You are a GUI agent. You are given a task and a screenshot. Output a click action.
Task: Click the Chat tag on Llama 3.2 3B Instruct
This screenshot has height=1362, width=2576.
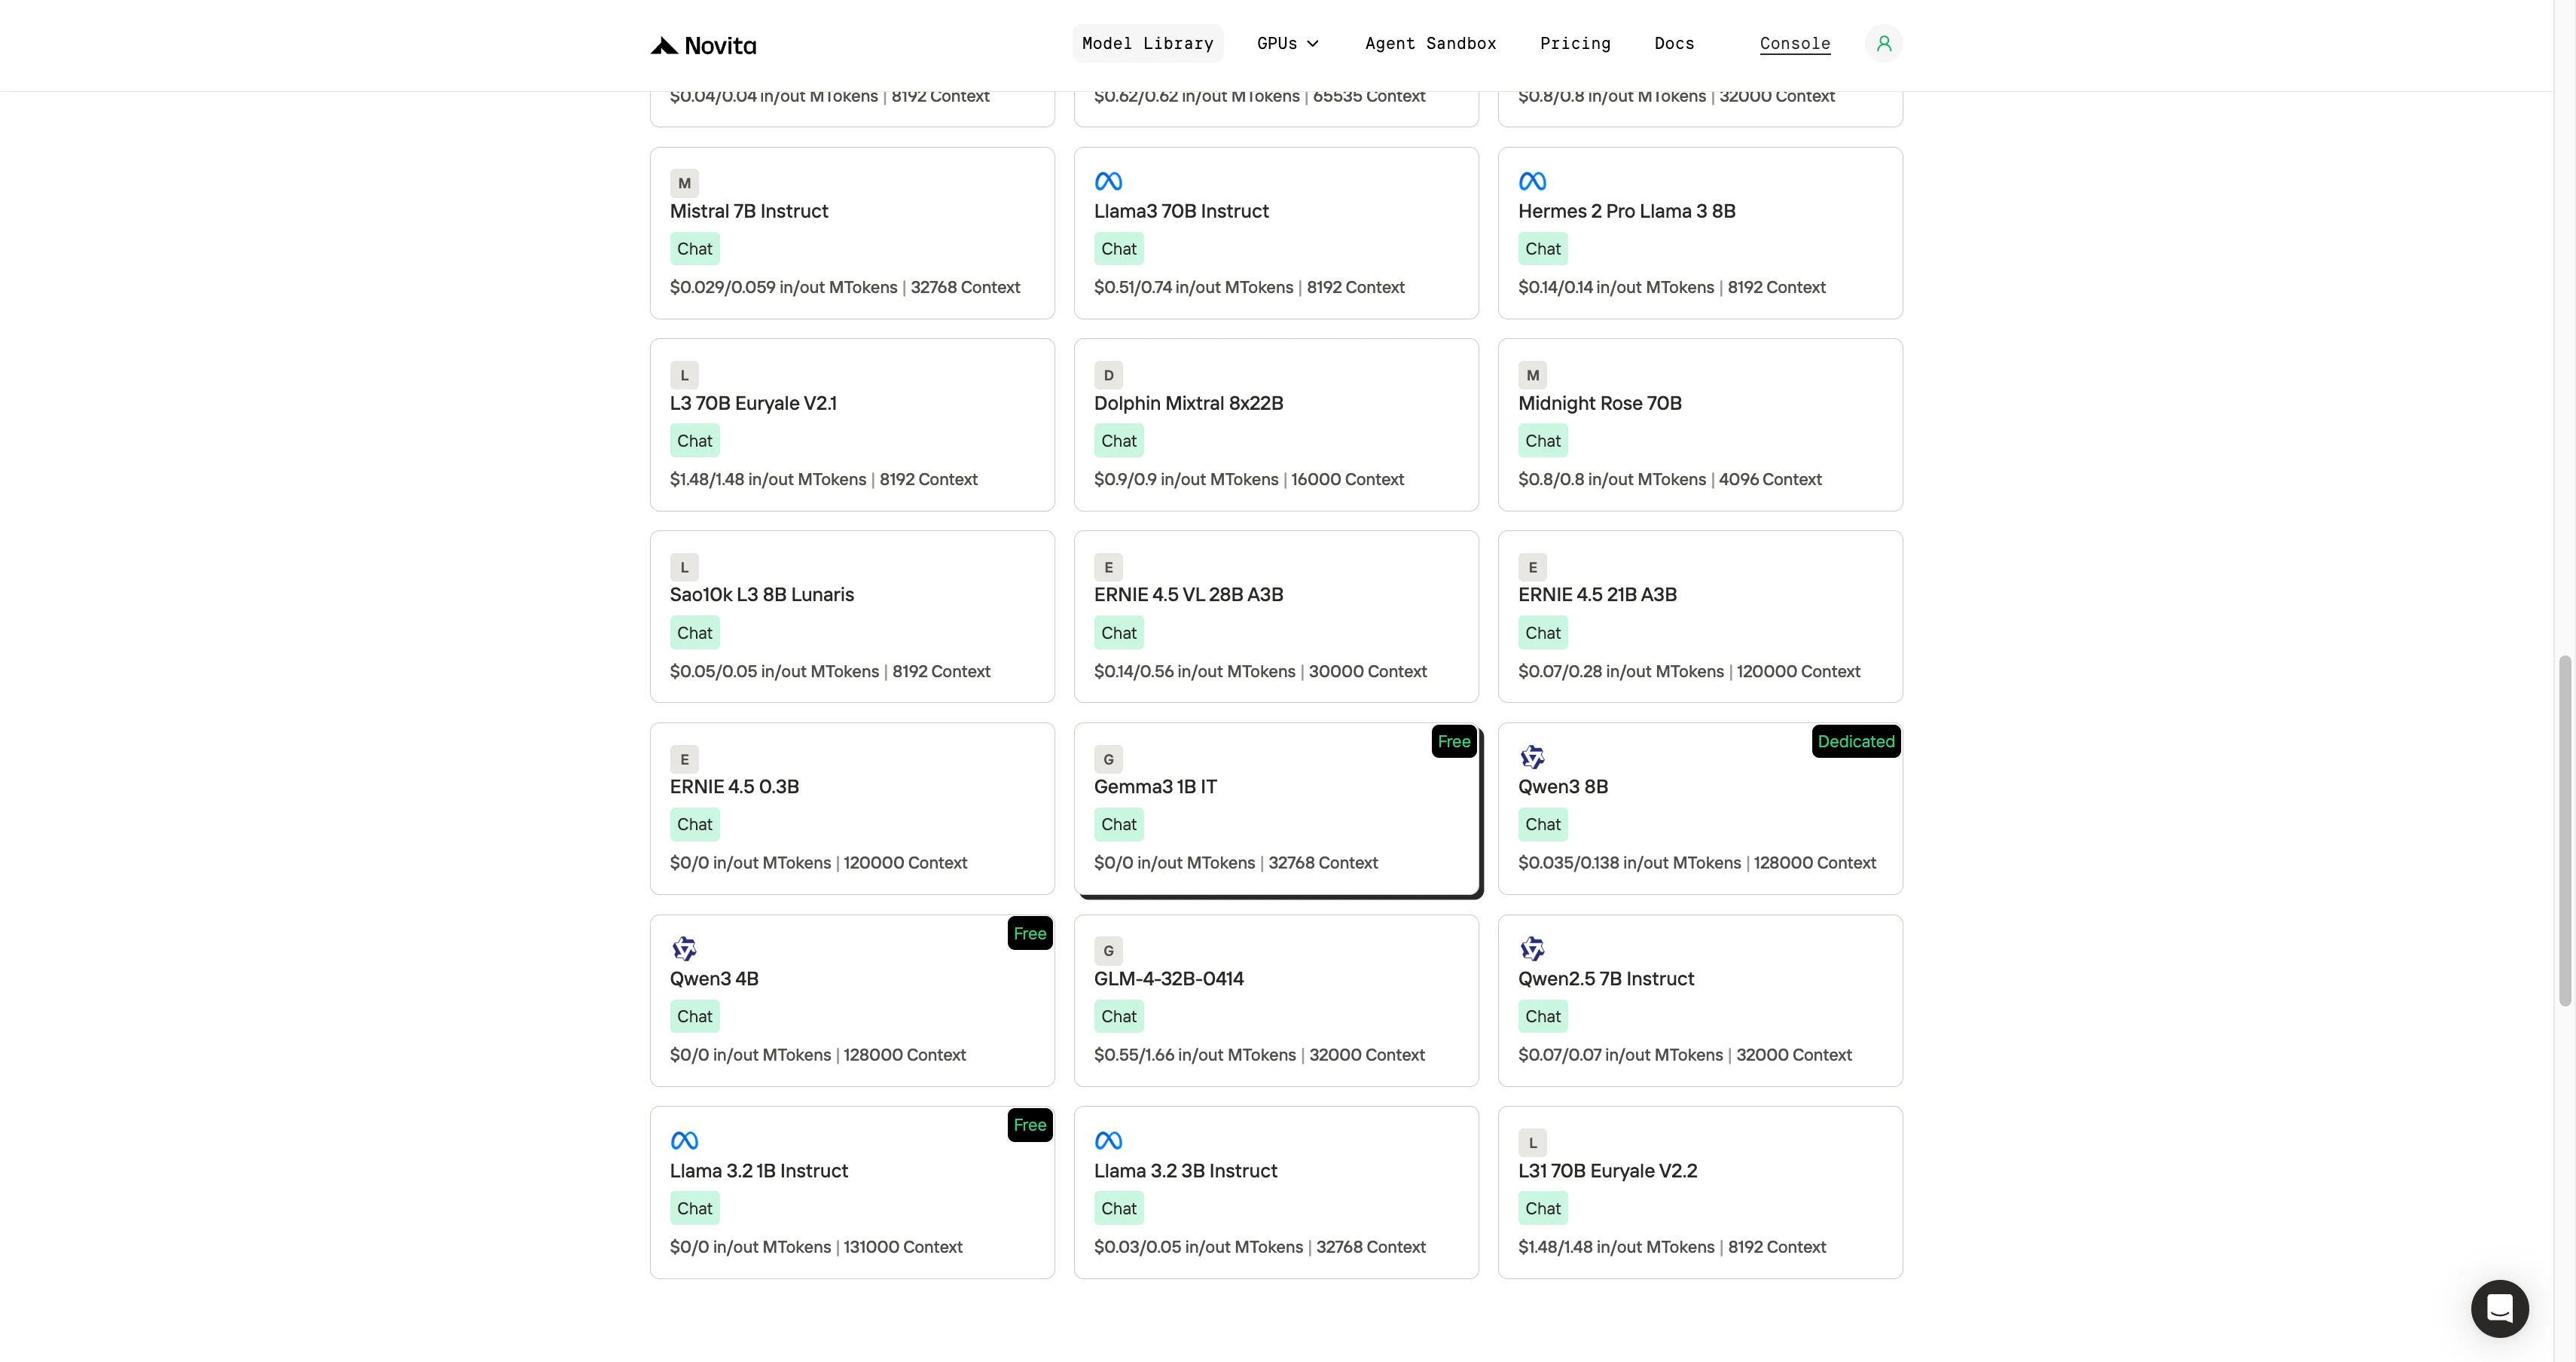coord(1118,1208)
